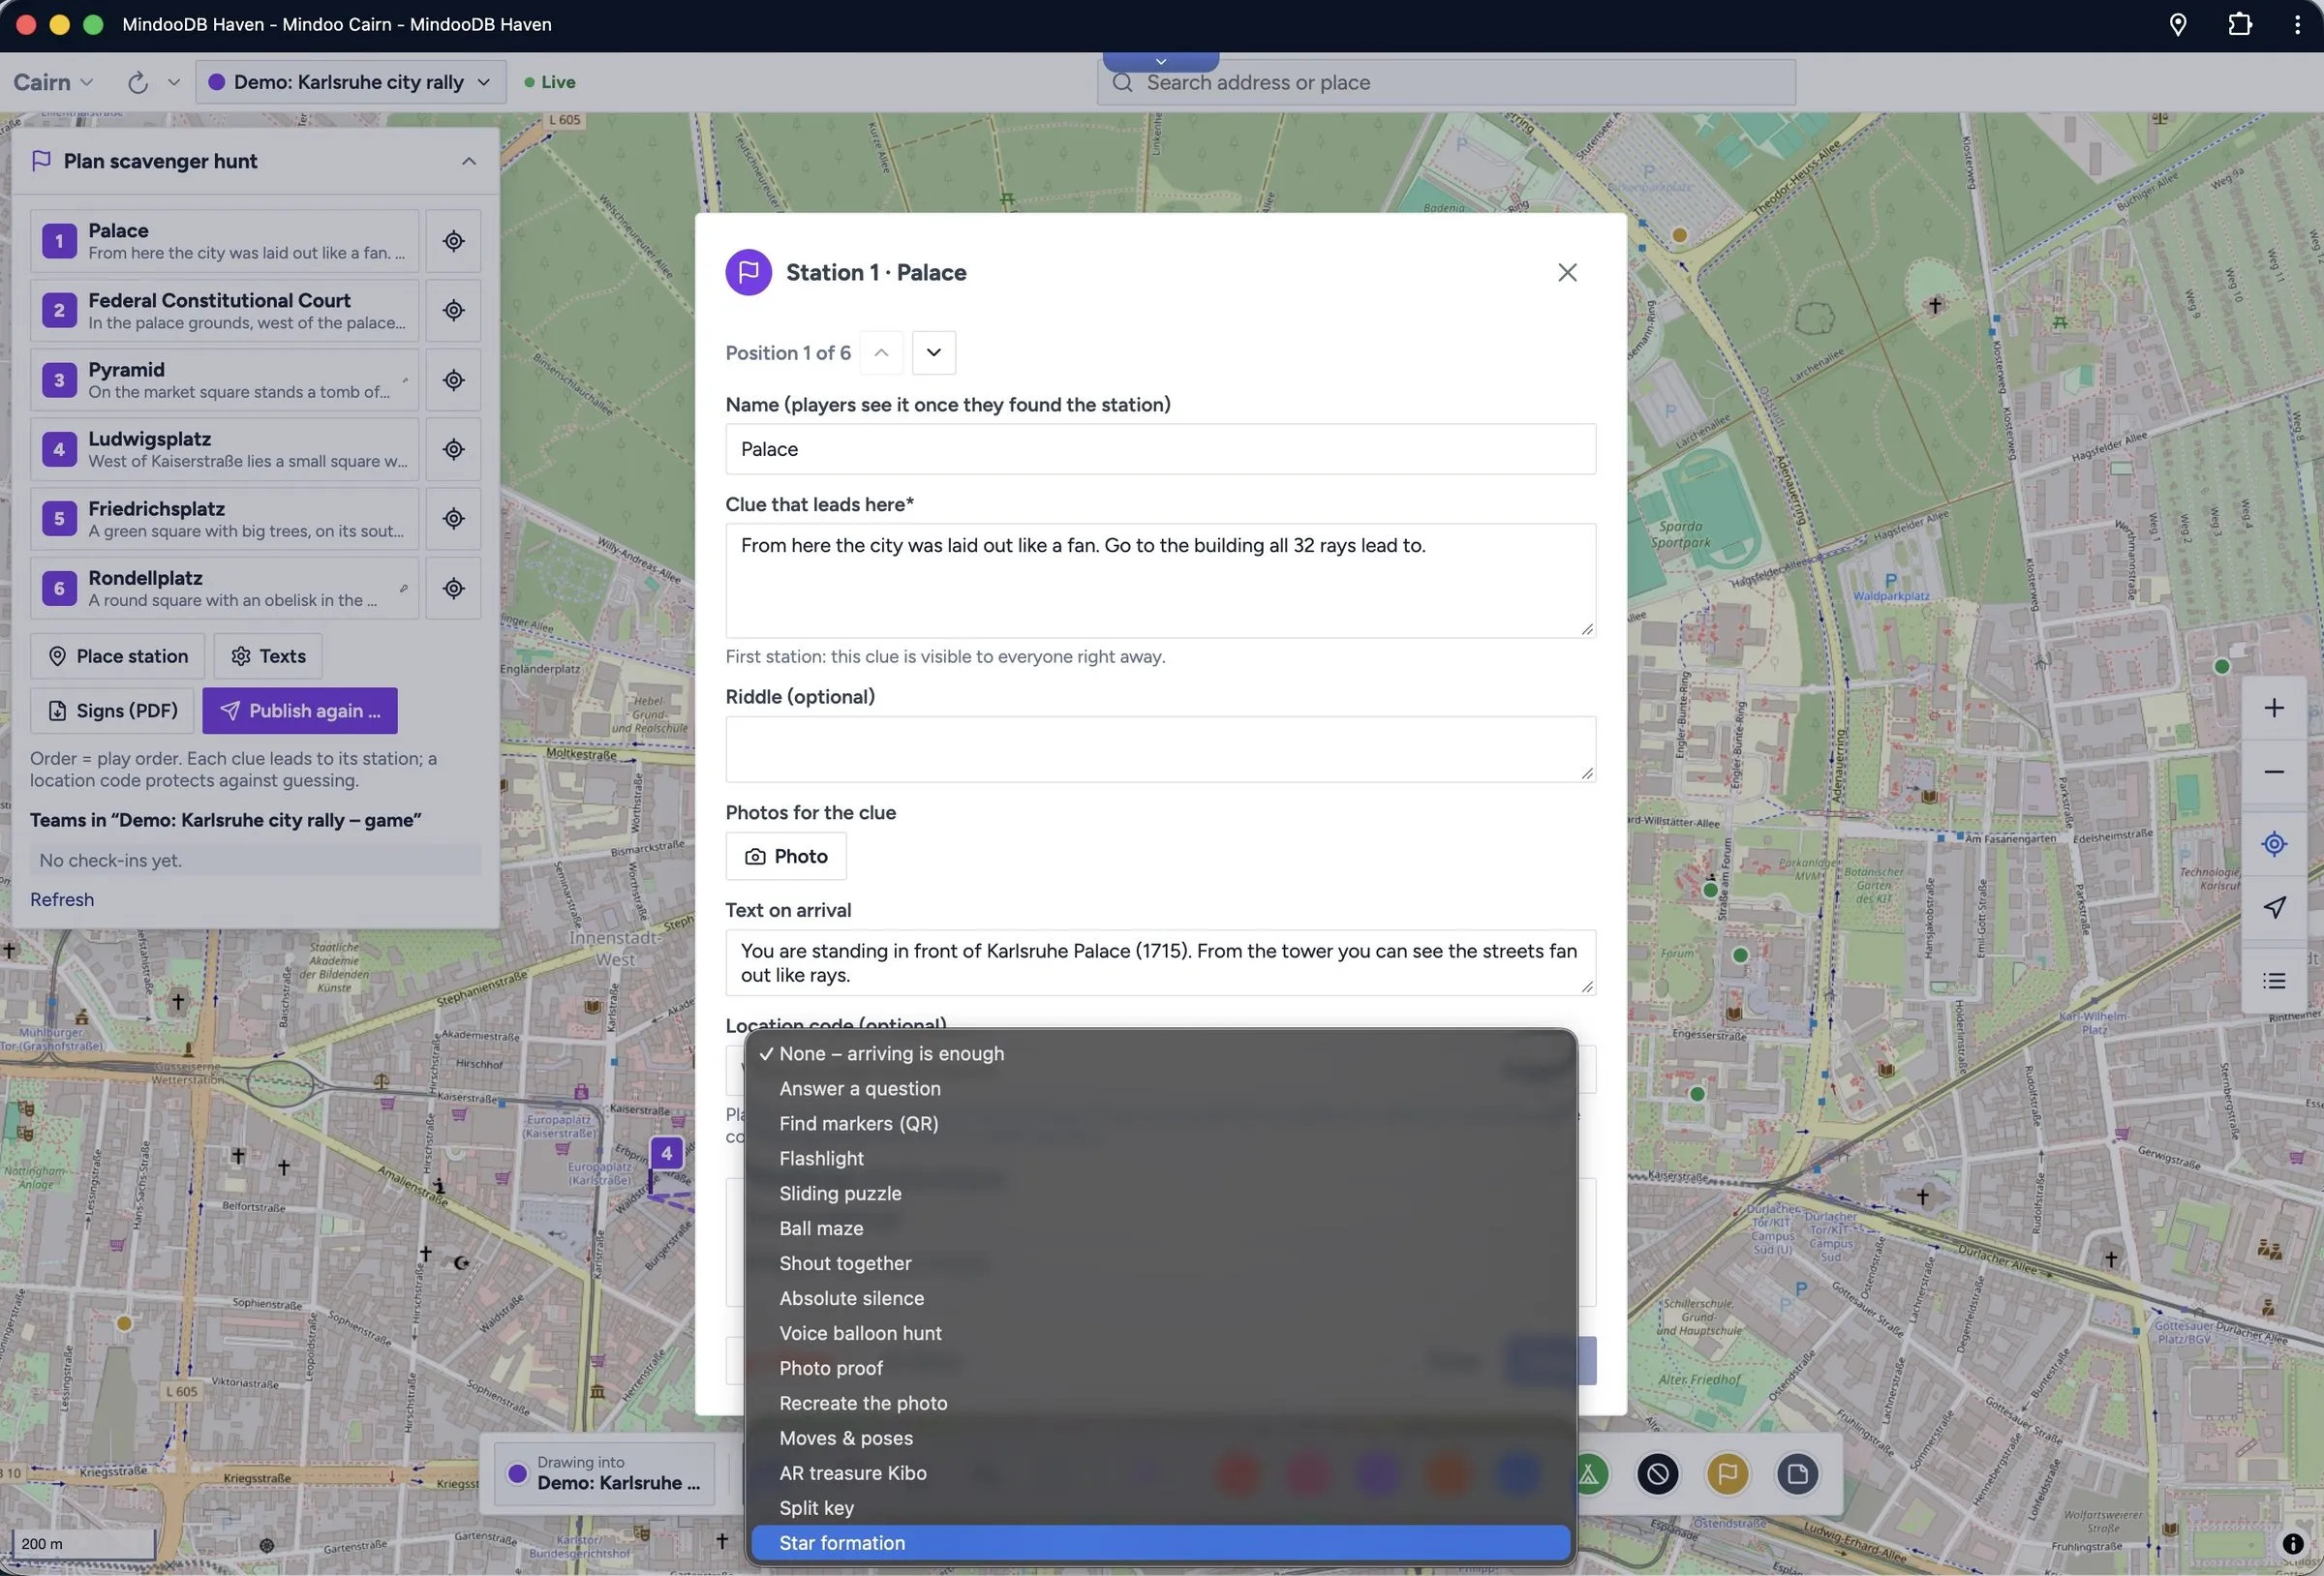Click the Name field containing Palace
This screenshot has height=1576, width=2324.
tap(1160, 449)
